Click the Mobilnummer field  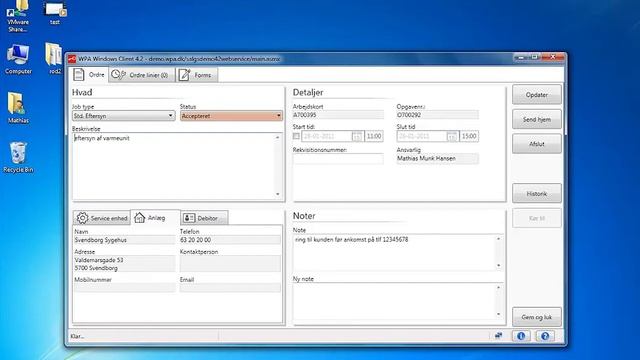[124, 288]
